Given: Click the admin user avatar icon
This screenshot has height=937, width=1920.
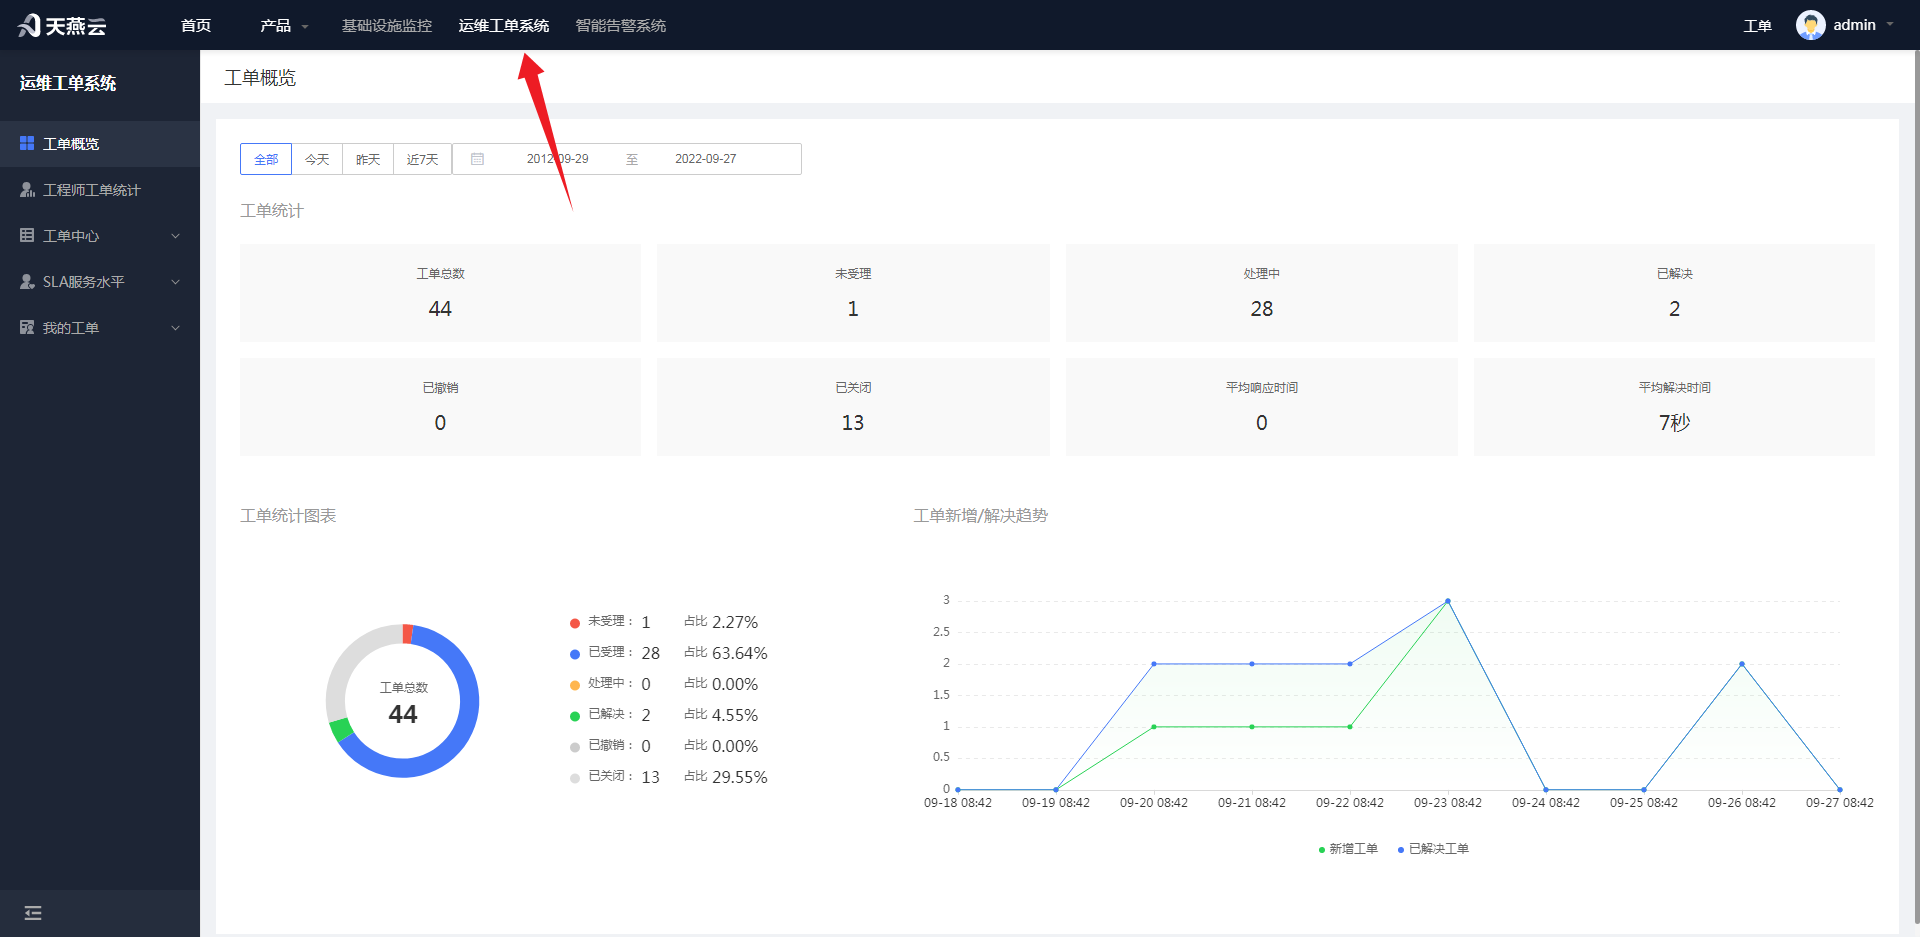Looking at the screenshot, I should pyautogui.click(x=1810, y=25).
